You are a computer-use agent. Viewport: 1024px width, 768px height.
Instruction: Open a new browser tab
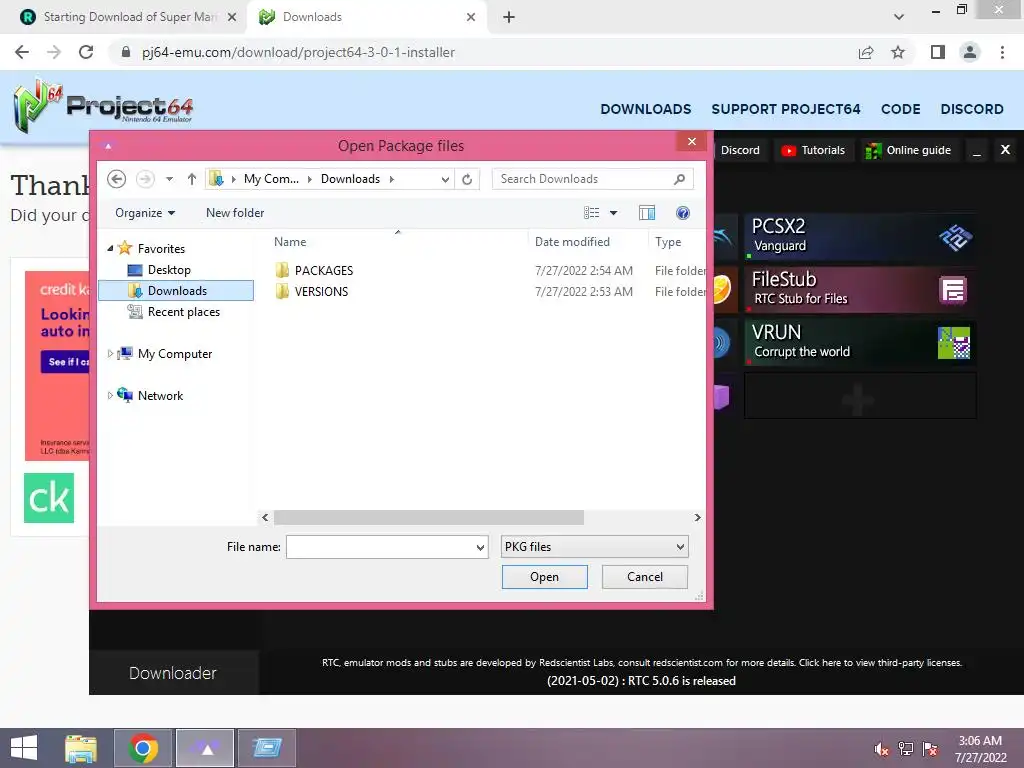[x=509, y=17]
